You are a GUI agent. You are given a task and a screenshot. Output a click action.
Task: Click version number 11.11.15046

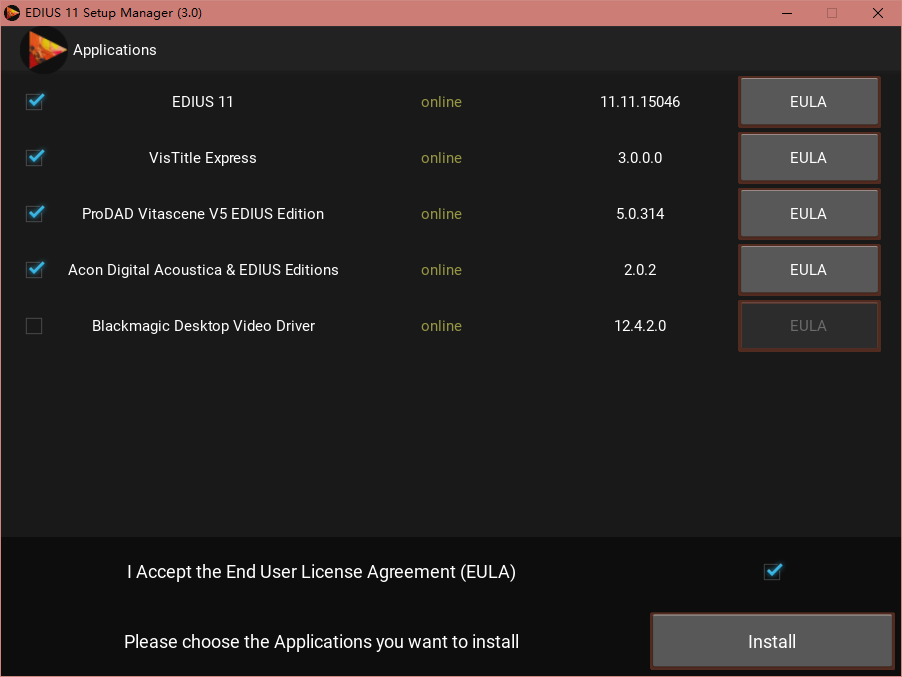pos(640,102)
